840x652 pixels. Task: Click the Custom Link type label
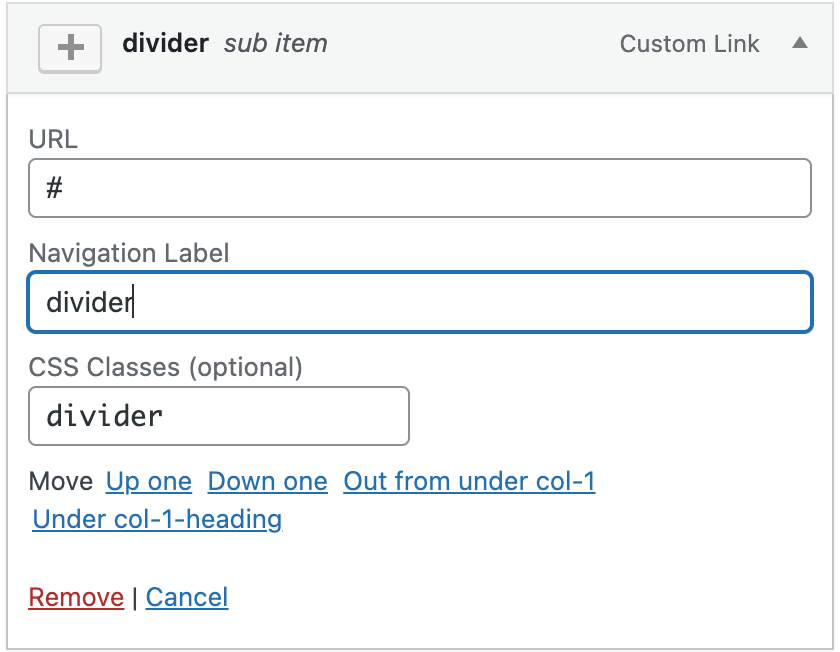[689, 44]
